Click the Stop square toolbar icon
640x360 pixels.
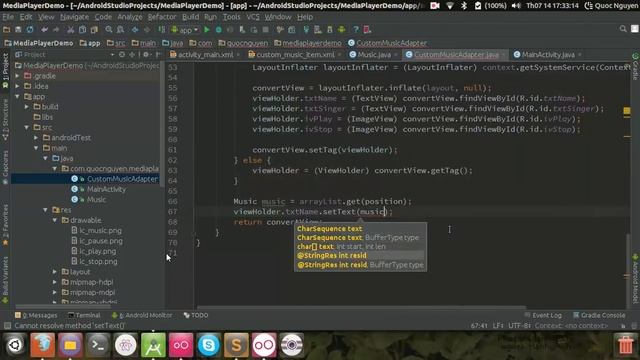point(266,30)
